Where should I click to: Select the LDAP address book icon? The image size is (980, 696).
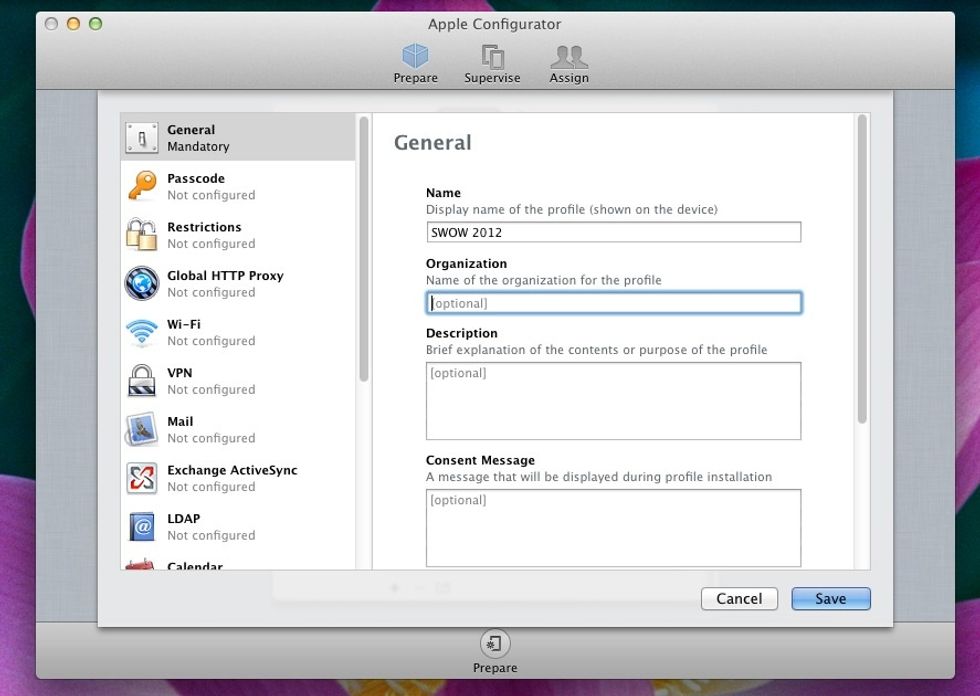tap(142, 527)
